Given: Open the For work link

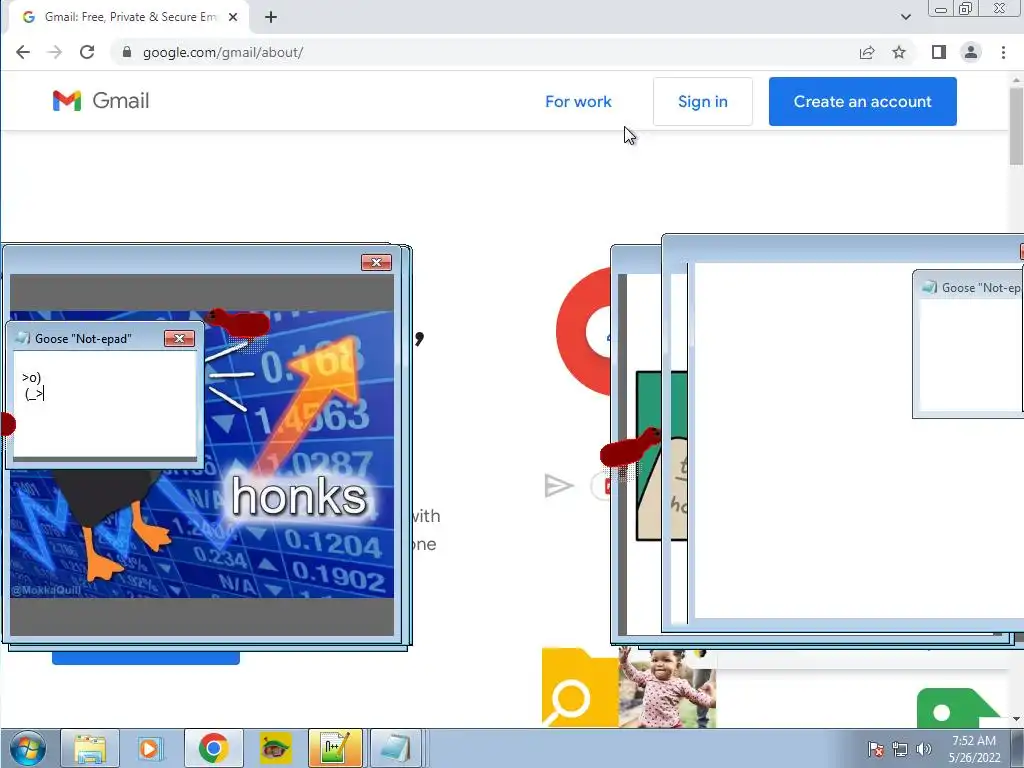Looking at the screenshot, I should click(x=578, y=102).
